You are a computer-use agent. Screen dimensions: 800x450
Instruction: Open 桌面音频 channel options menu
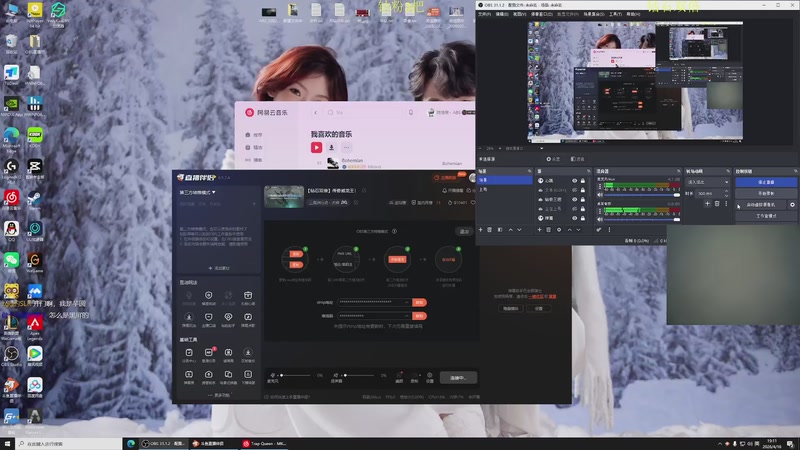point(599,211)
